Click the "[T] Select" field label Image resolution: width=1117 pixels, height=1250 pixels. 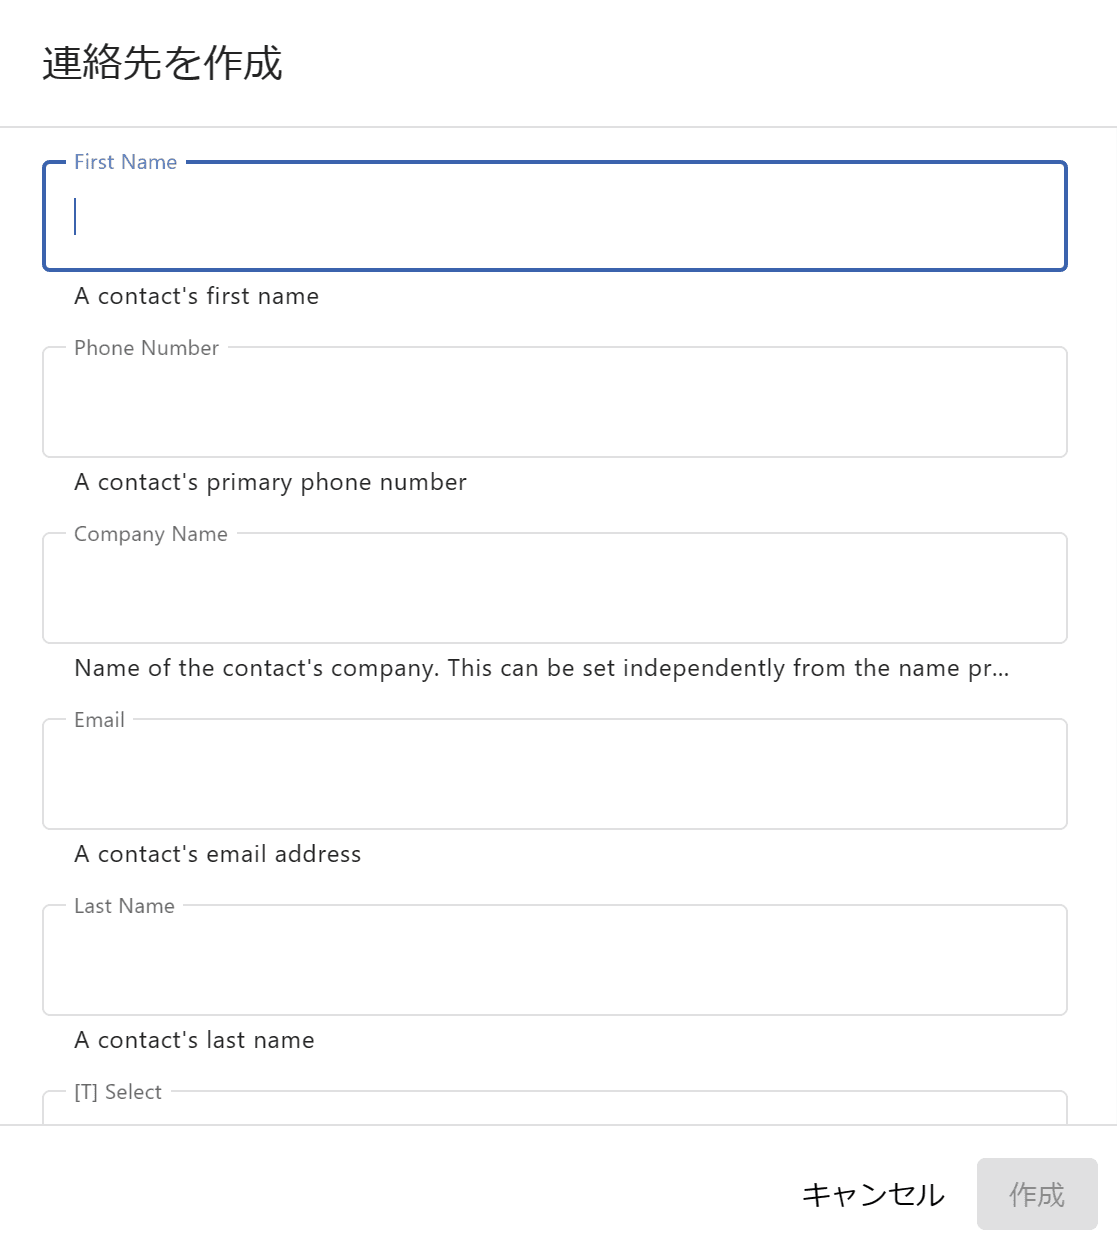tap(117, 1092)
